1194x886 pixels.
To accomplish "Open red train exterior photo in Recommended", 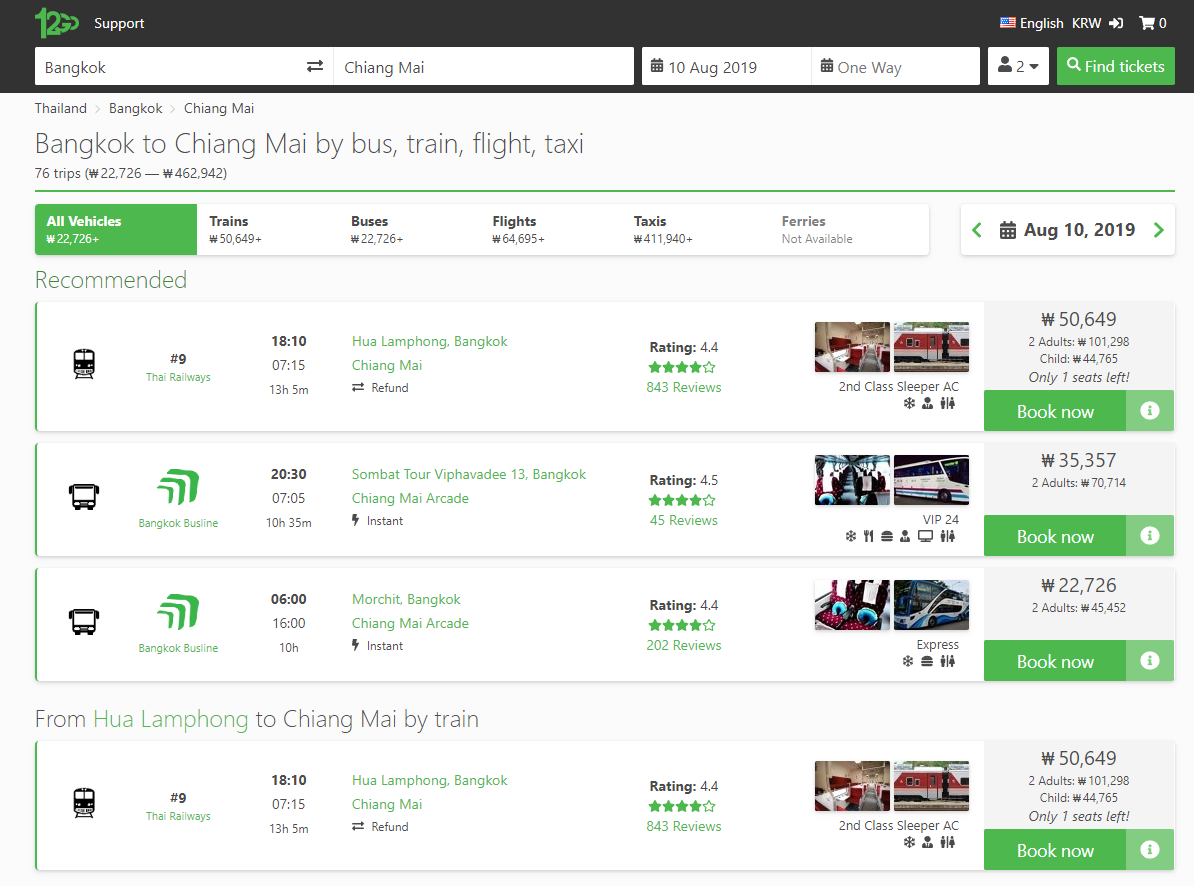I will [x=931, y=347].
